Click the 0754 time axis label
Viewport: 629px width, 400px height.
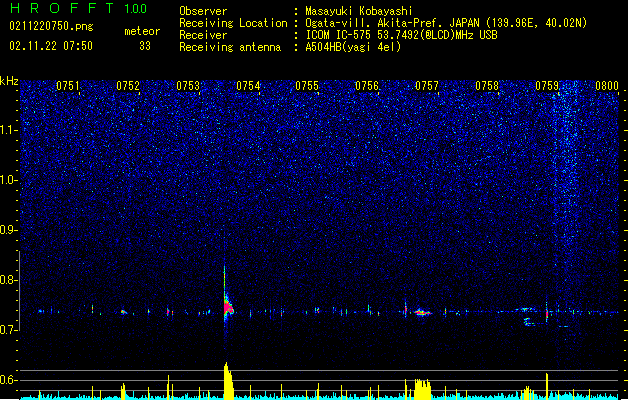coord(248,86)
